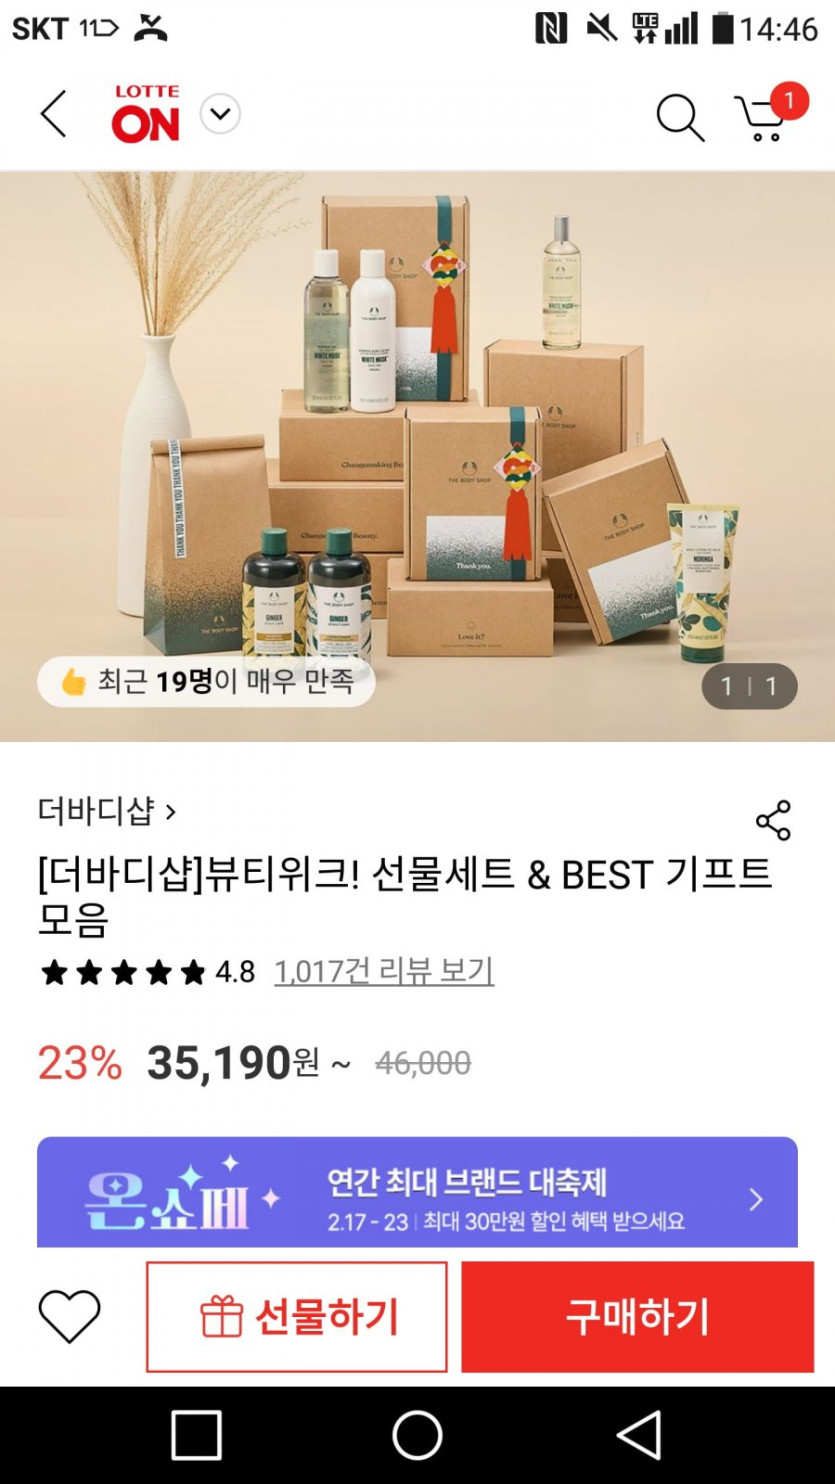Tap the five-star rating 4.8
Screen dimensions: 835x1484
147,972
